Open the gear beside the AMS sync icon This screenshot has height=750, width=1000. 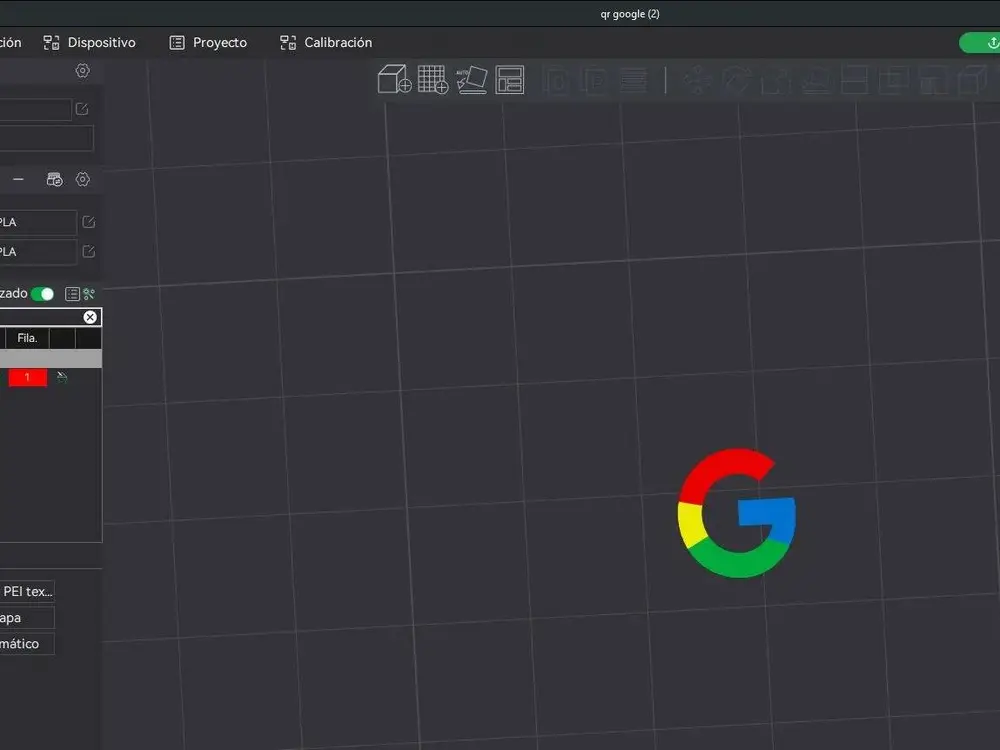pyautogui.click(x=83, y=180)
